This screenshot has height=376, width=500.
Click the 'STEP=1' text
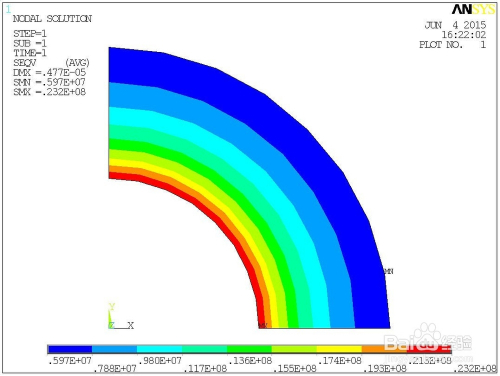click(x=30, y=34)
